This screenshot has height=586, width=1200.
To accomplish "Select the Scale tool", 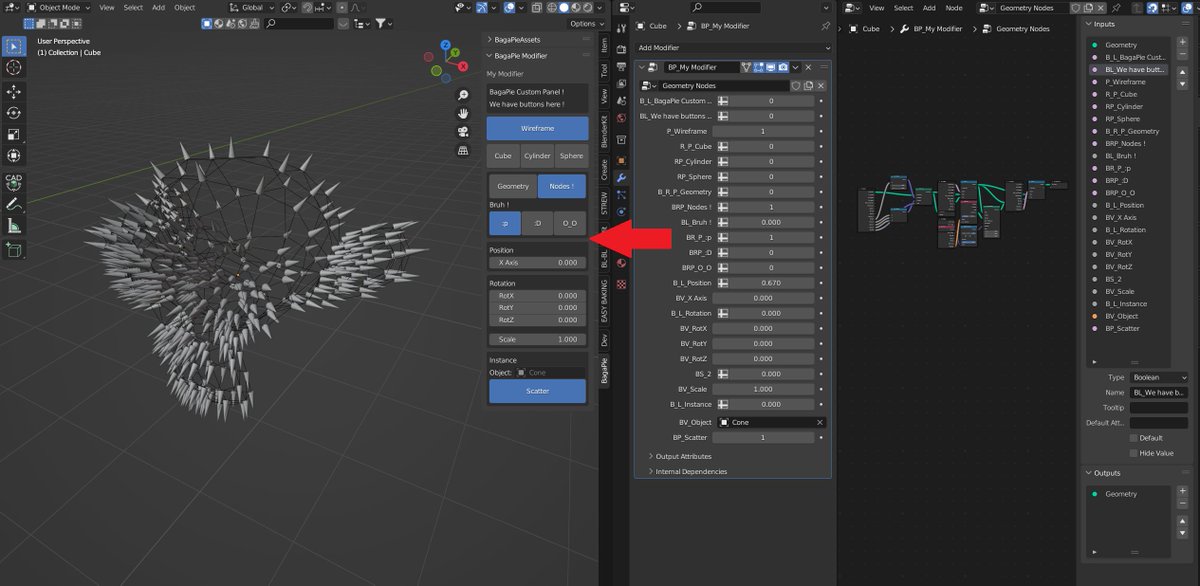I will [14, 134].
